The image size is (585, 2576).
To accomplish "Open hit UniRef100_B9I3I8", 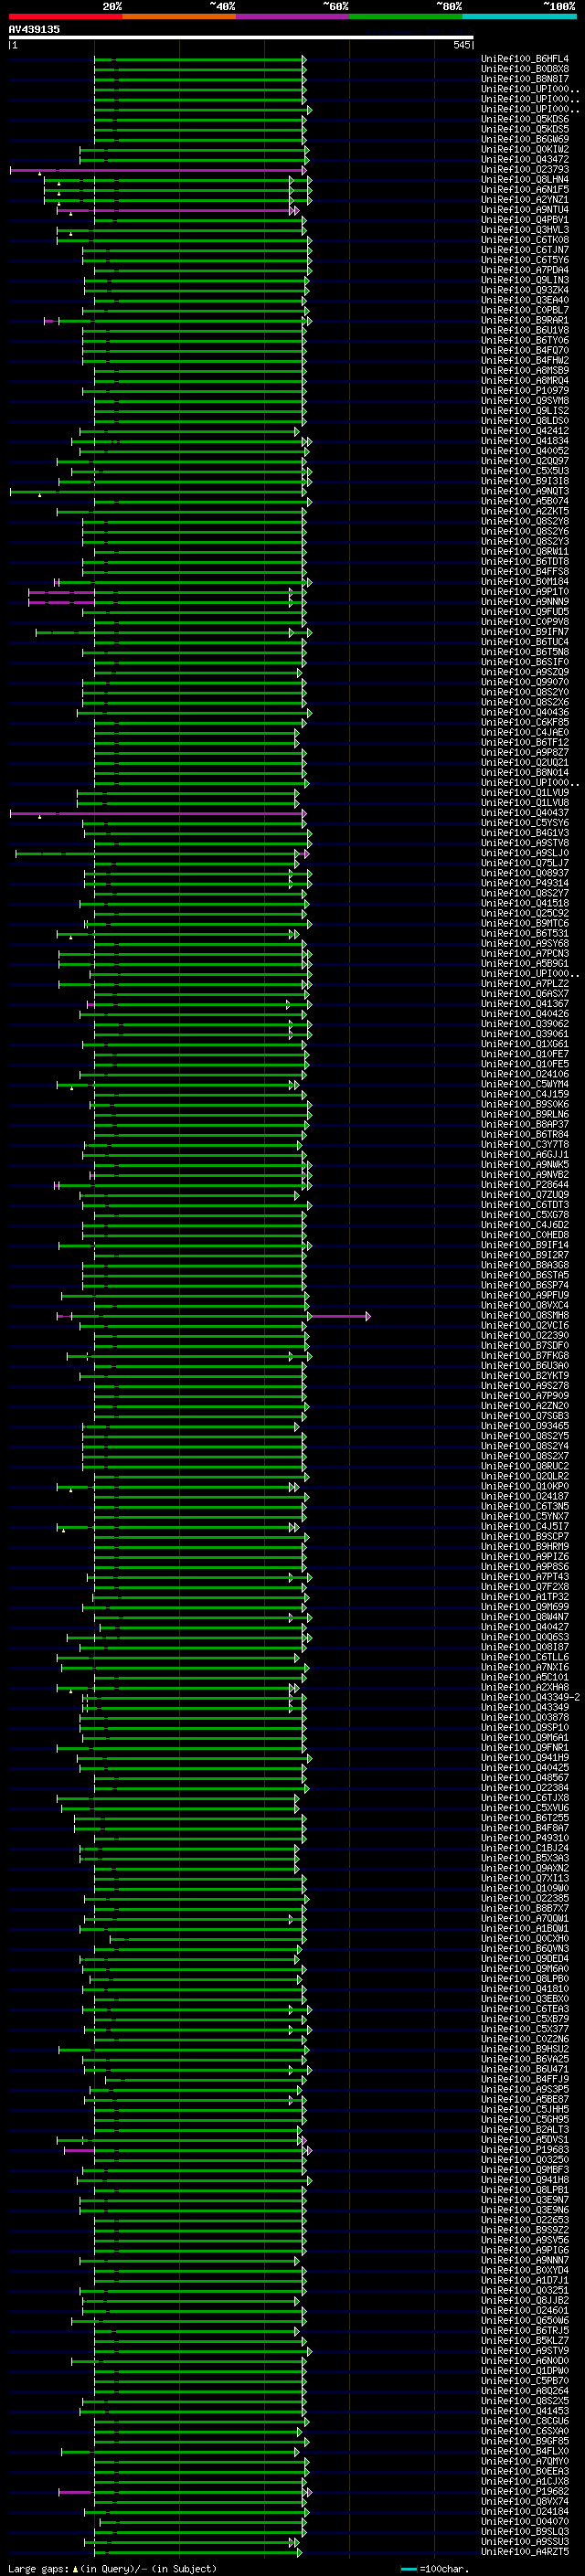I will point(524,481).
